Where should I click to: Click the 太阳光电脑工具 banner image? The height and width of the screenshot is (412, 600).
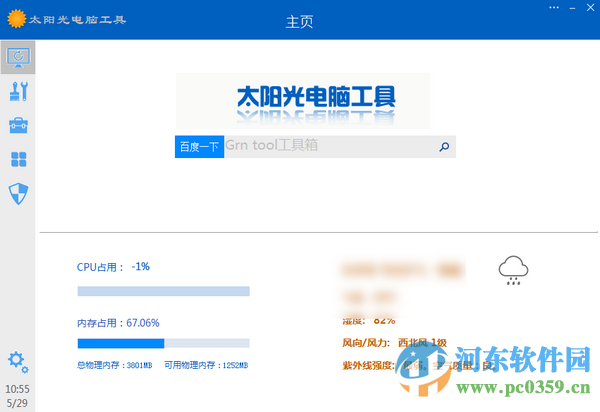click(303, 101)
